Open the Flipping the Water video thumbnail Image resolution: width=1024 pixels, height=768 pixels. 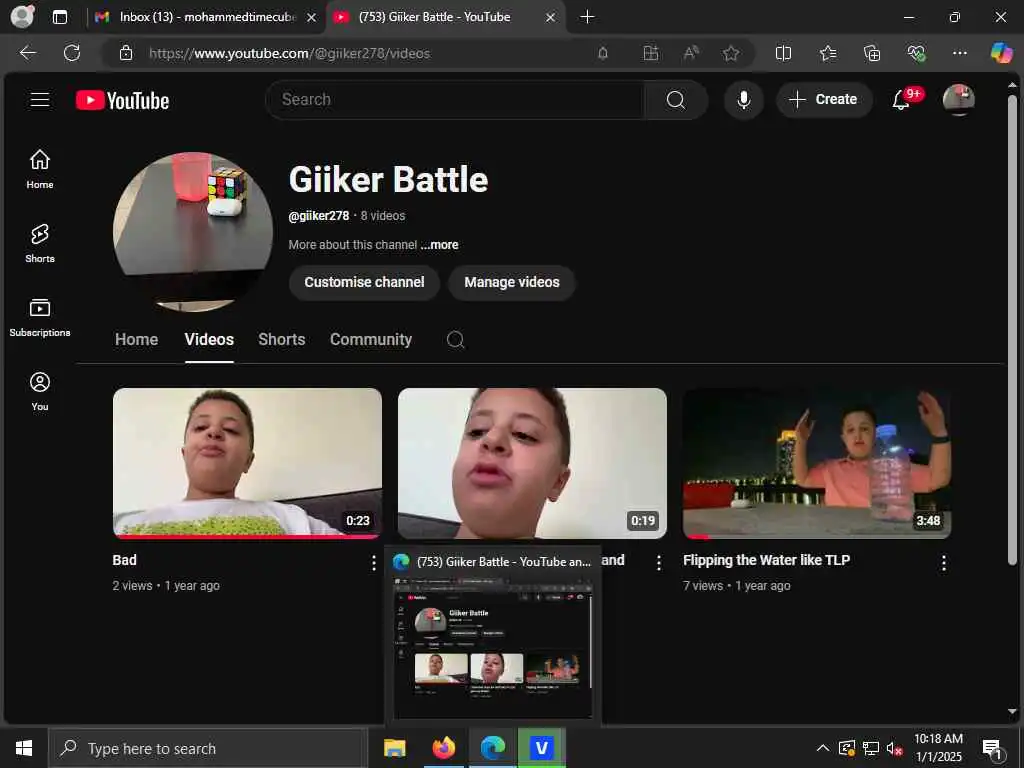pyautogui.click(x=817, y=463)
